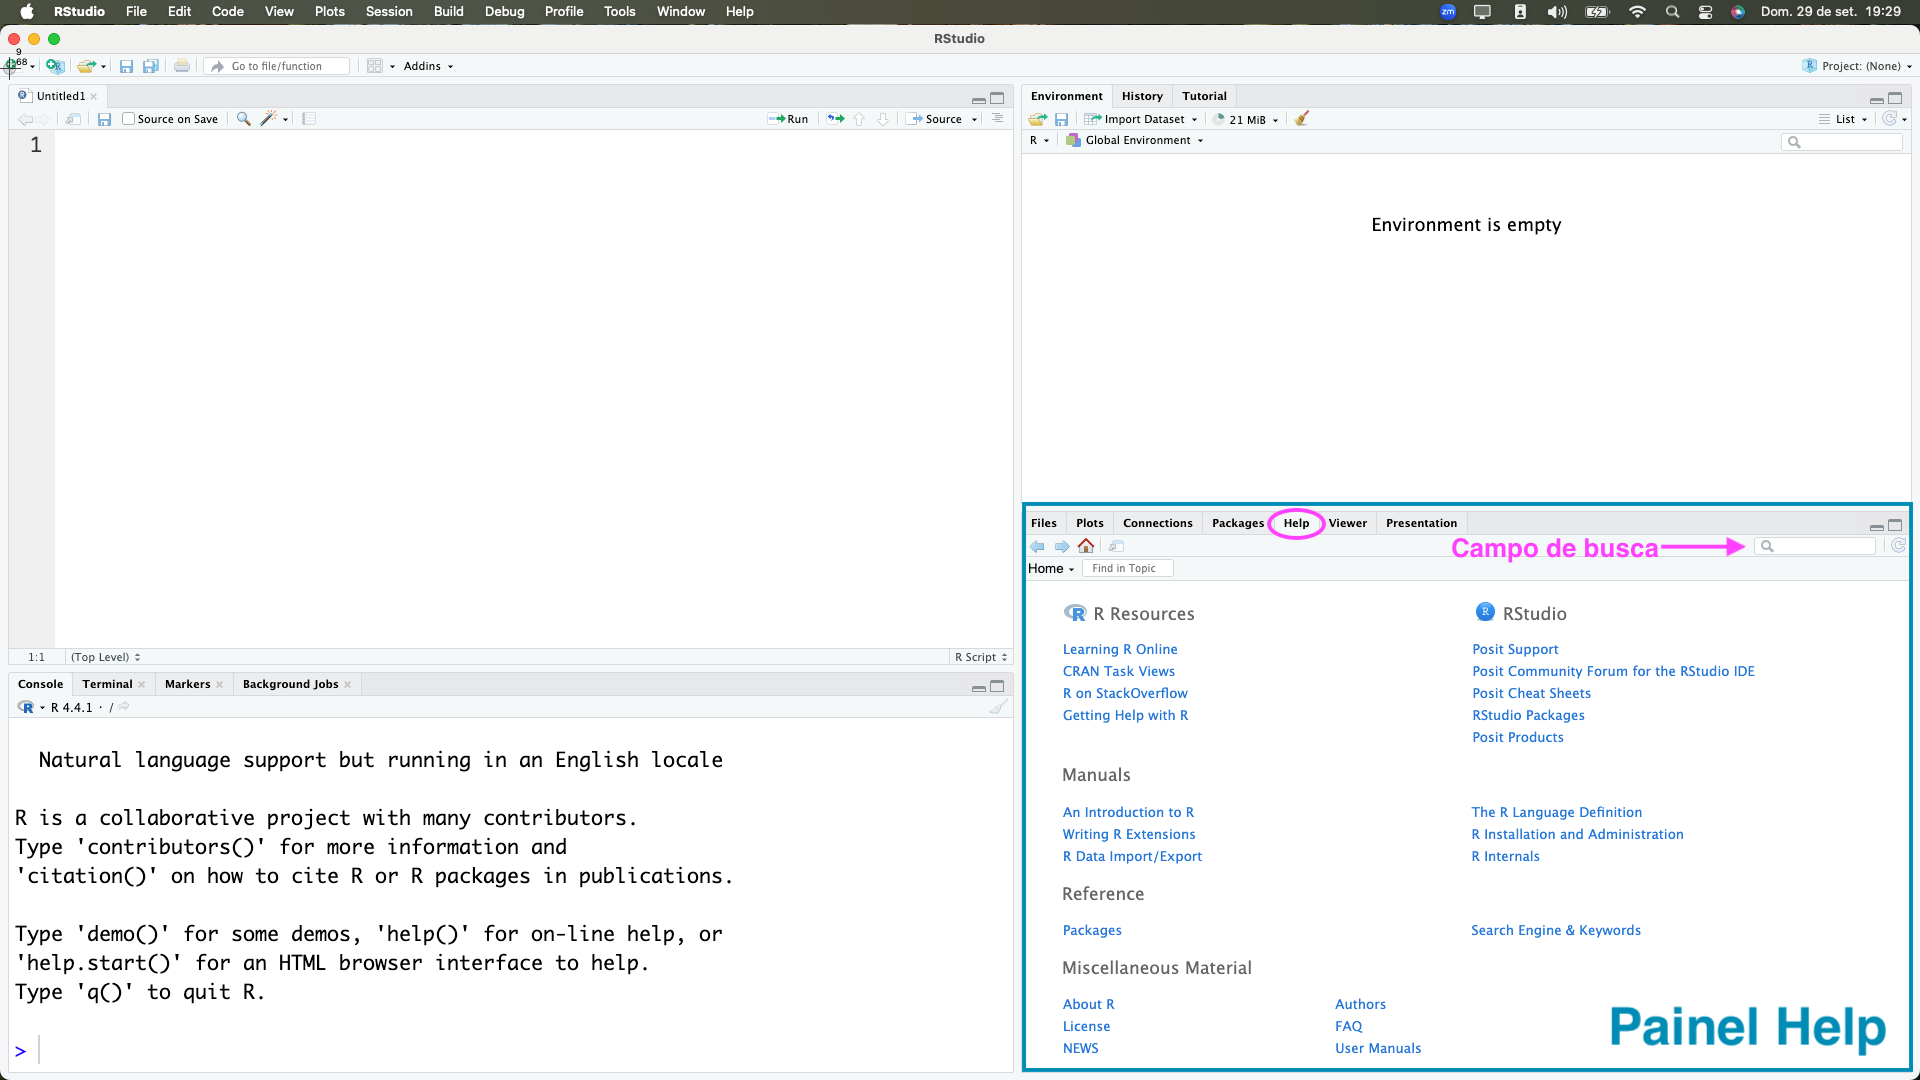Clear environment objects with broom icon
The image size is (1920, 1080).
[x=1301, y=119]
